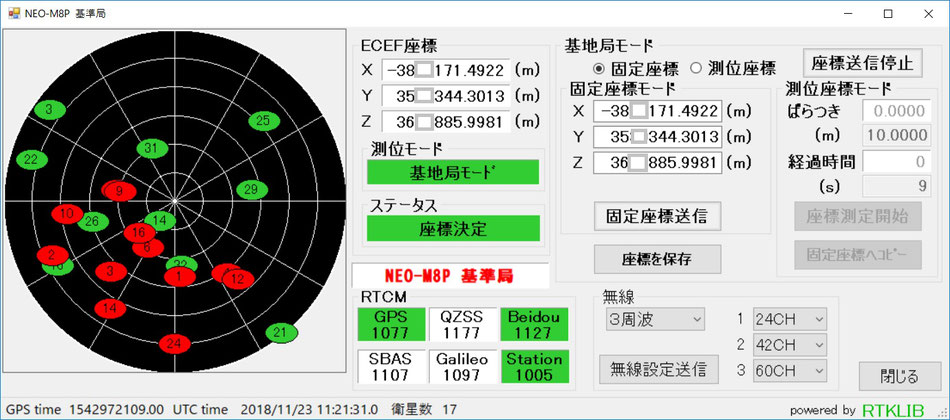Click the 座標測定開始 button
950x420 pixels.
pyautogui.click(x=858, y=217)
